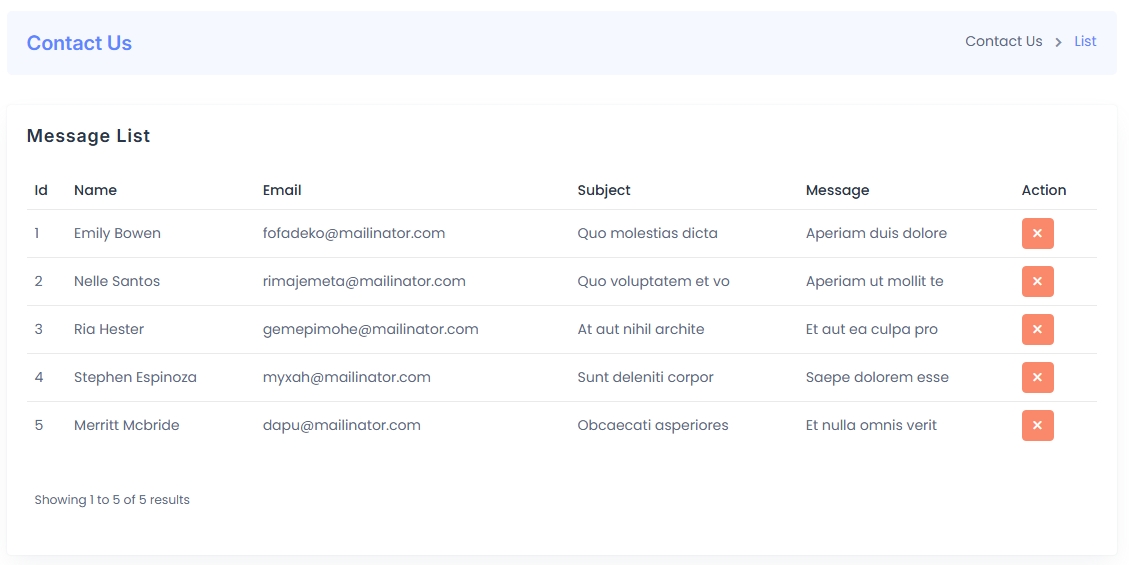Click message Et nulla omnis verit
The image size is (1129, 565).
click(x=871, y=425)
